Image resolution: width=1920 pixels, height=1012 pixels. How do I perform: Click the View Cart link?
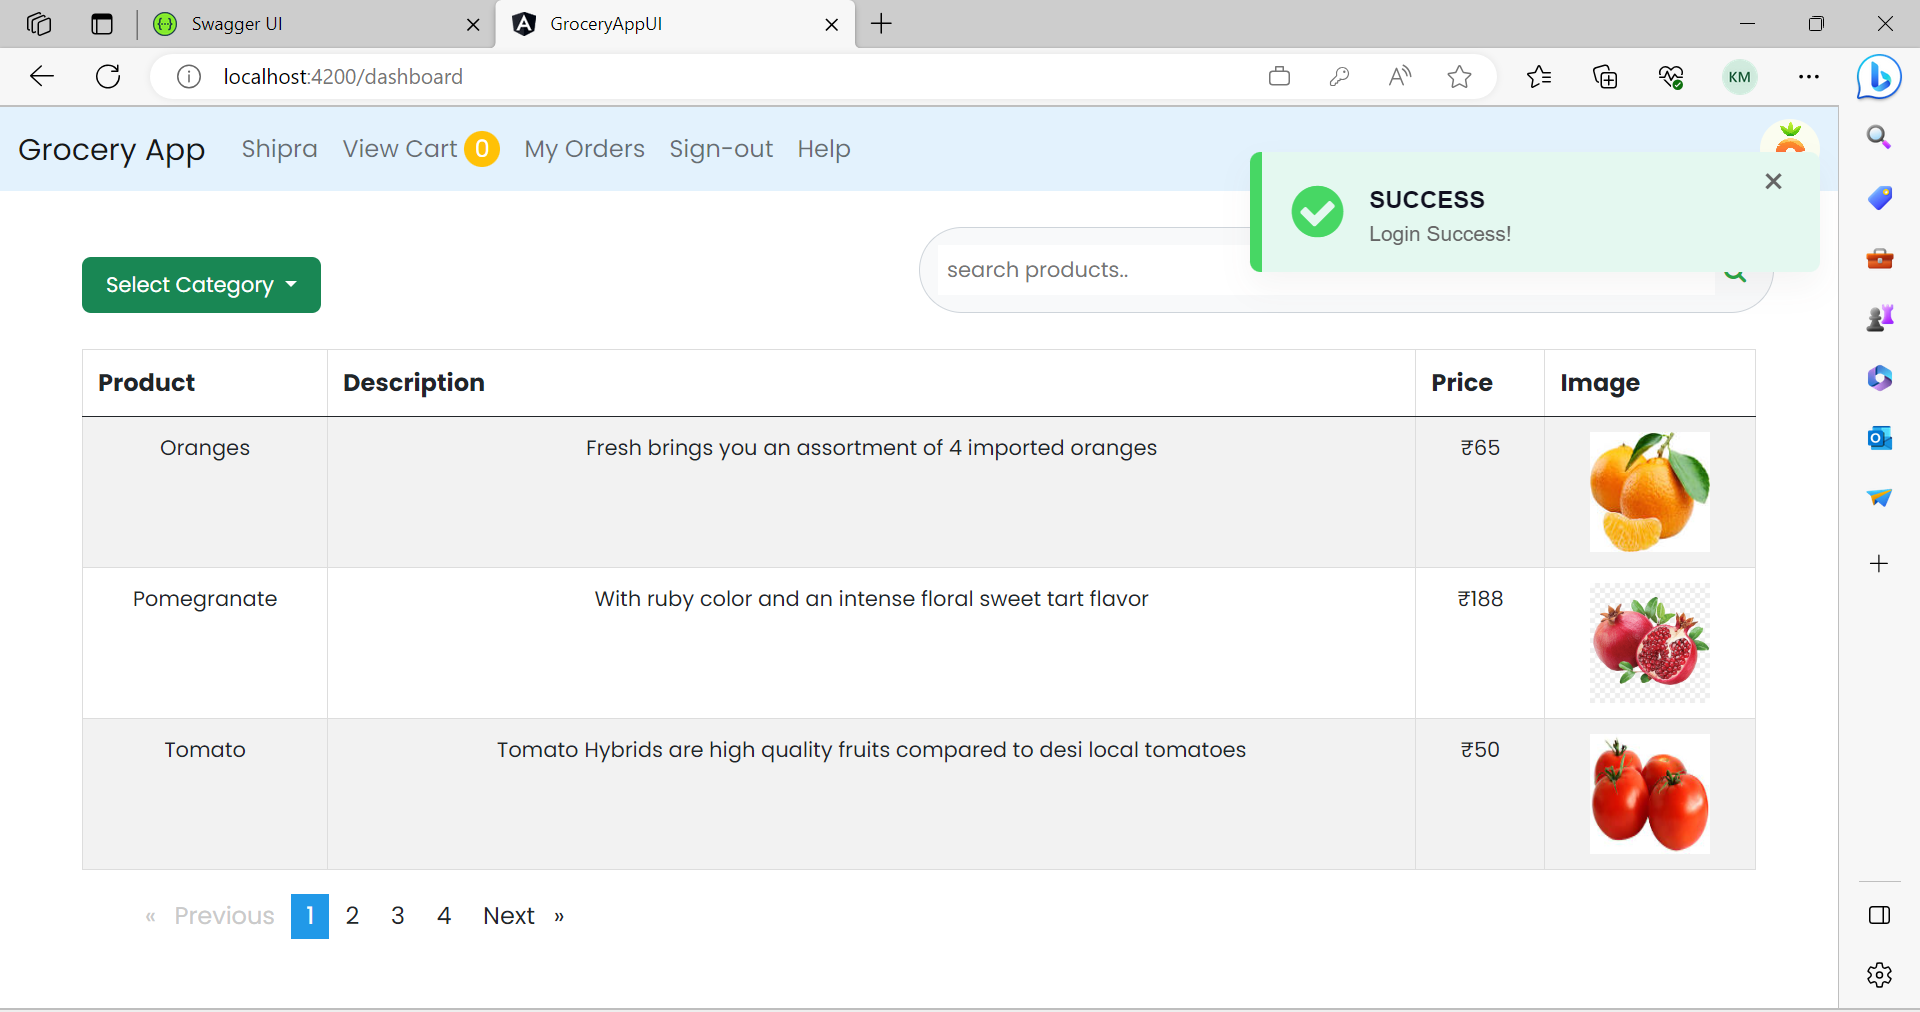[399, 148]
